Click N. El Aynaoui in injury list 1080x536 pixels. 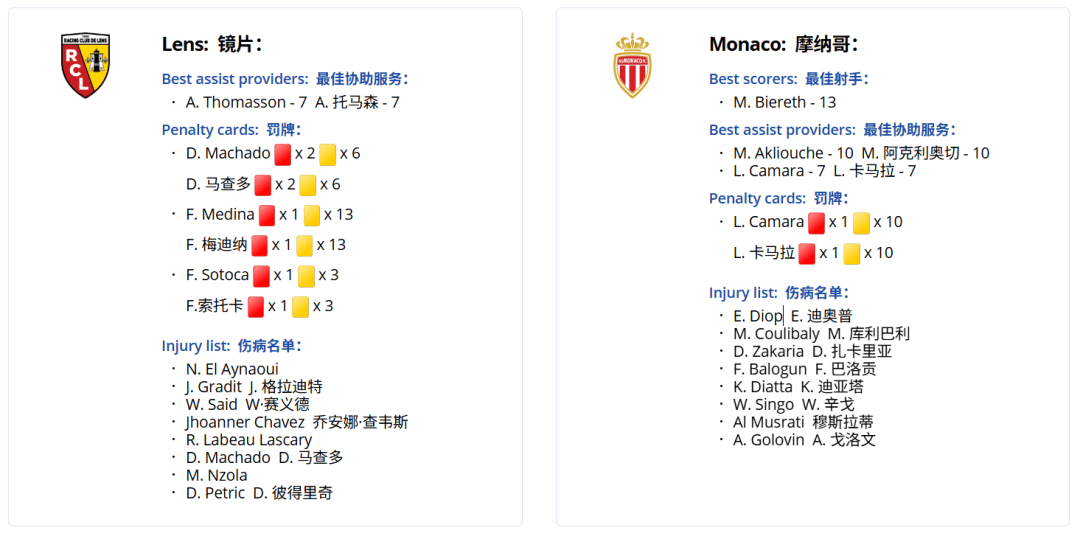tap(232, 369)
